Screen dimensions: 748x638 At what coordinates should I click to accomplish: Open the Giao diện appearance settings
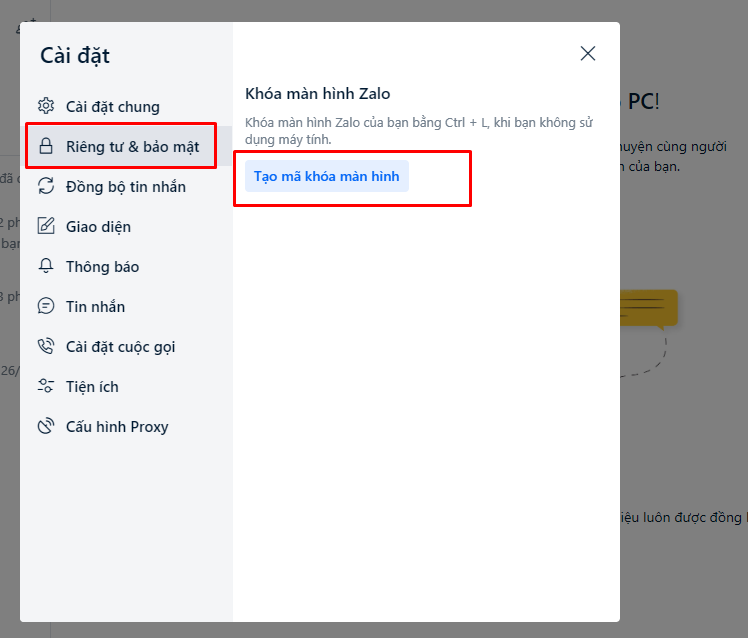click(98, 227)
